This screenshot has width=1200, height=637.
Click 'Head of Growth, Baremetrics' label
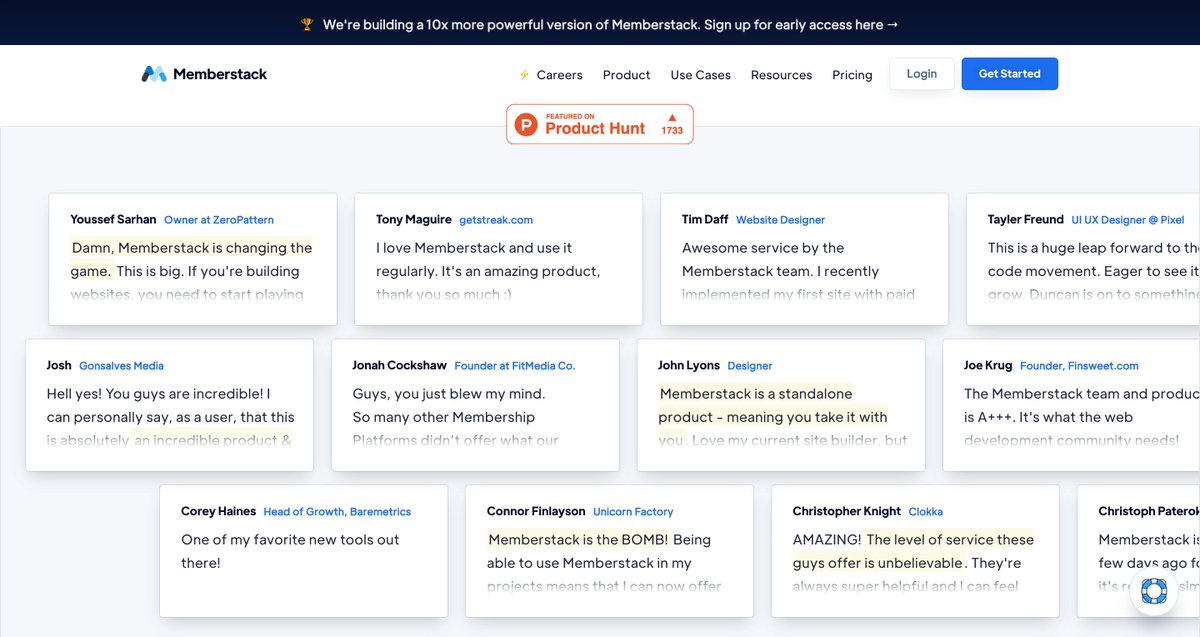tap(337, 512)
